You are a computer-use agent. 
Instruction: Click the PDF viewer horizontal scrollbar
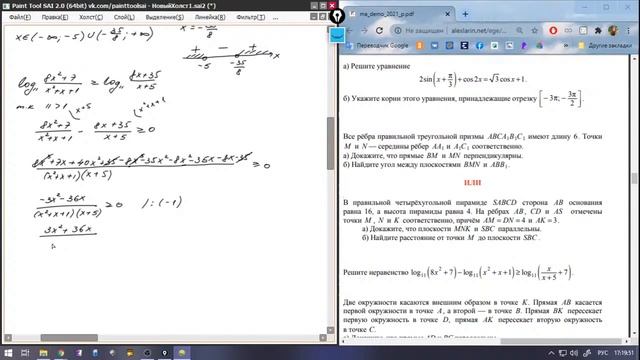[561, 341]
